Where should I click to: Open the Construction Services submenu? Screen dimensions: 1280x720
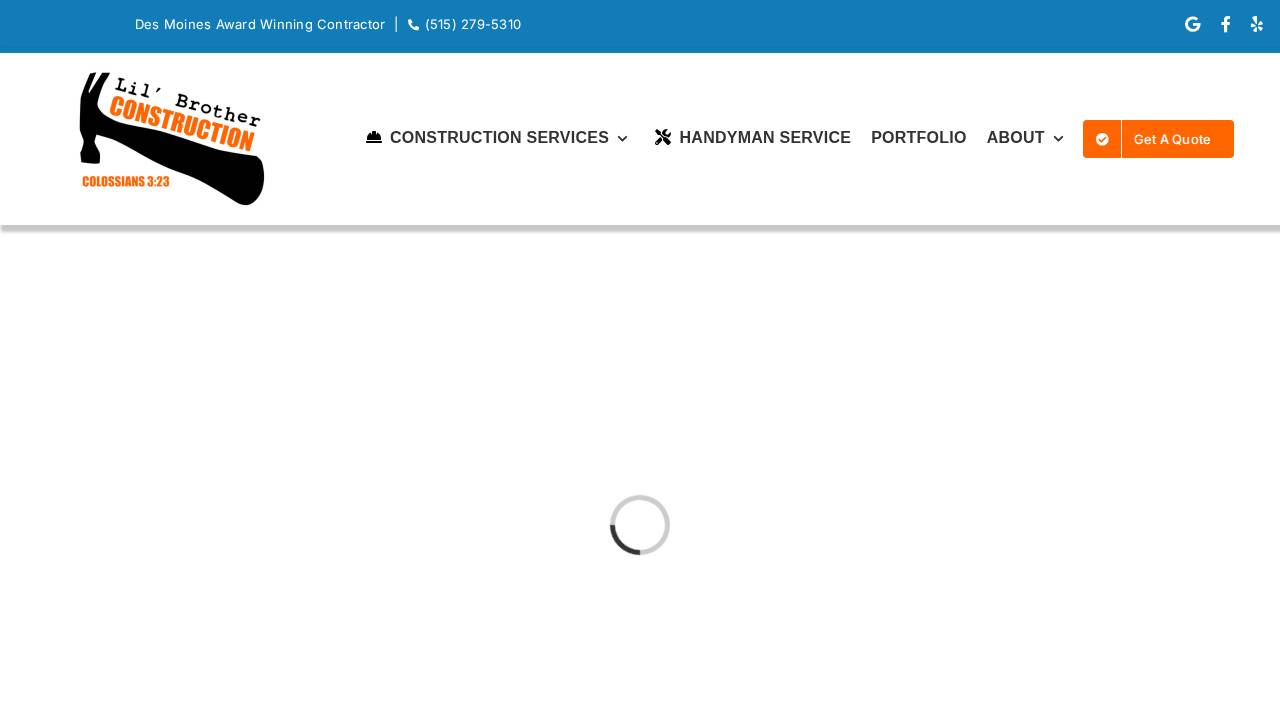pos(499,138)
